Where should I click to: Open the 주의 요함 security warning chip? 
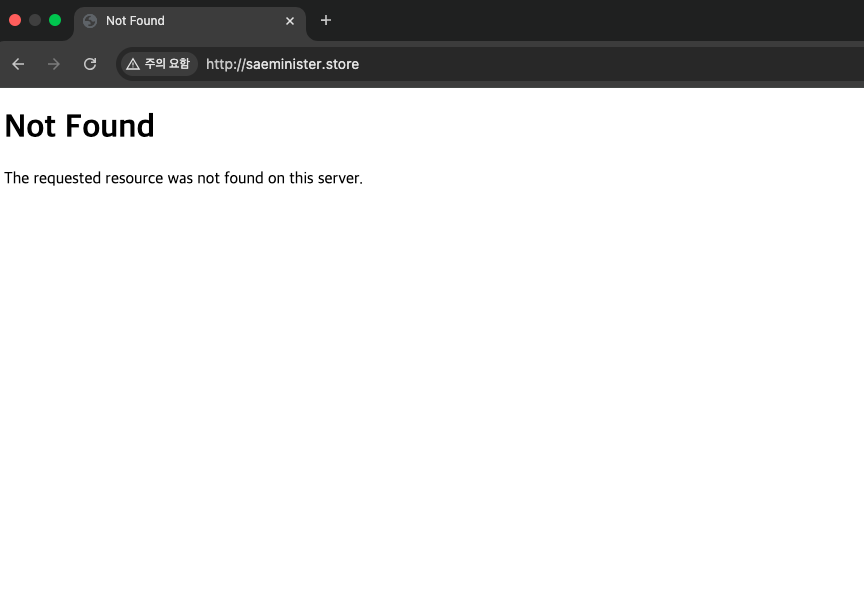(158, 64)
